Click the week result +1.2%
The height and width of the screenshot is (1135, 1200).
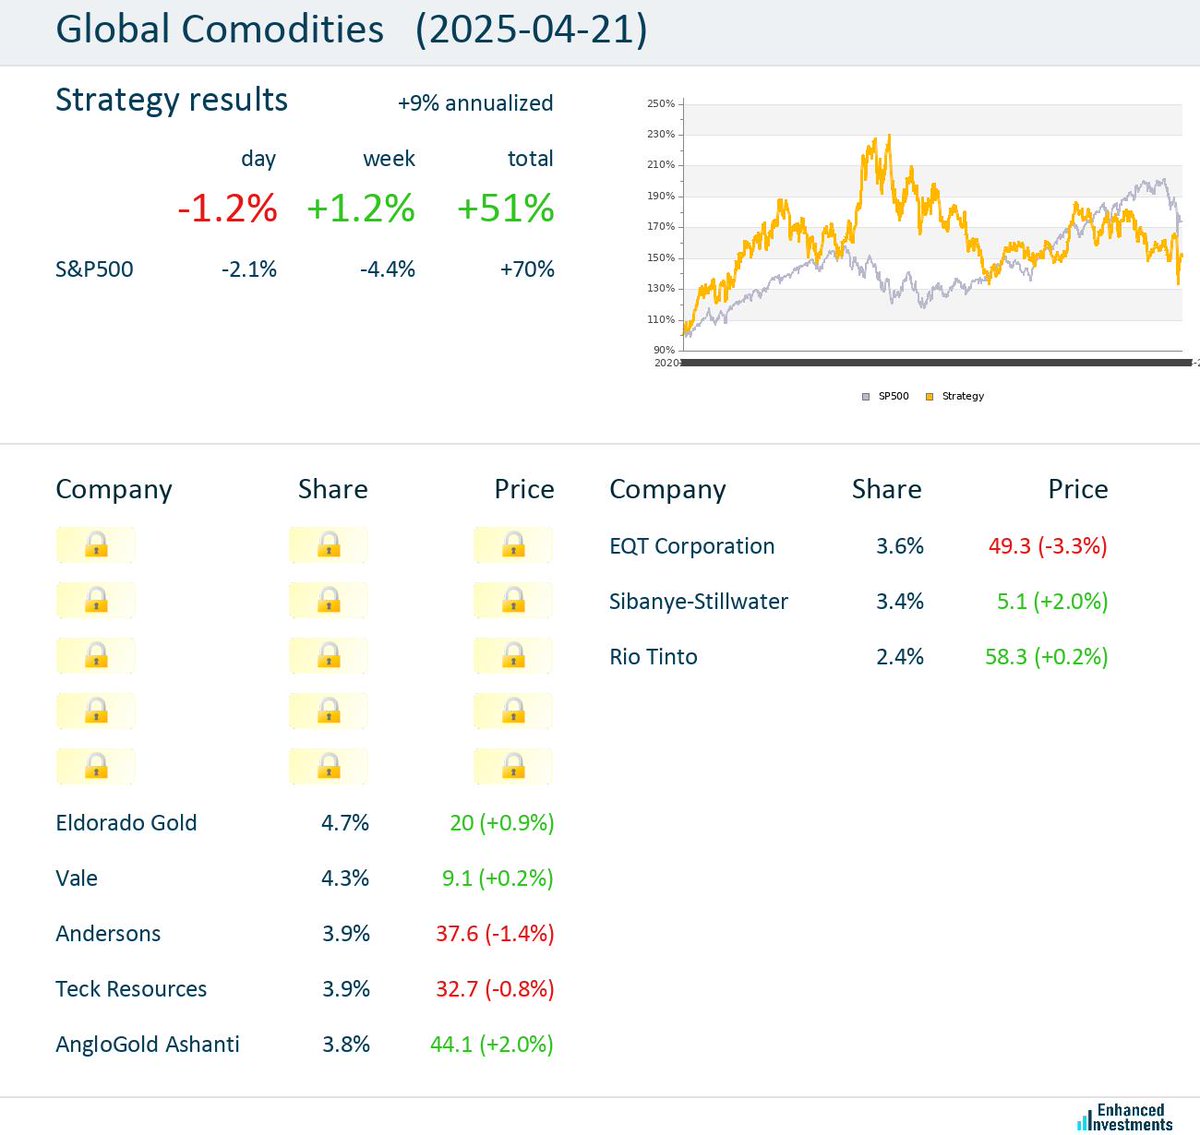click(x=360, y=208)
